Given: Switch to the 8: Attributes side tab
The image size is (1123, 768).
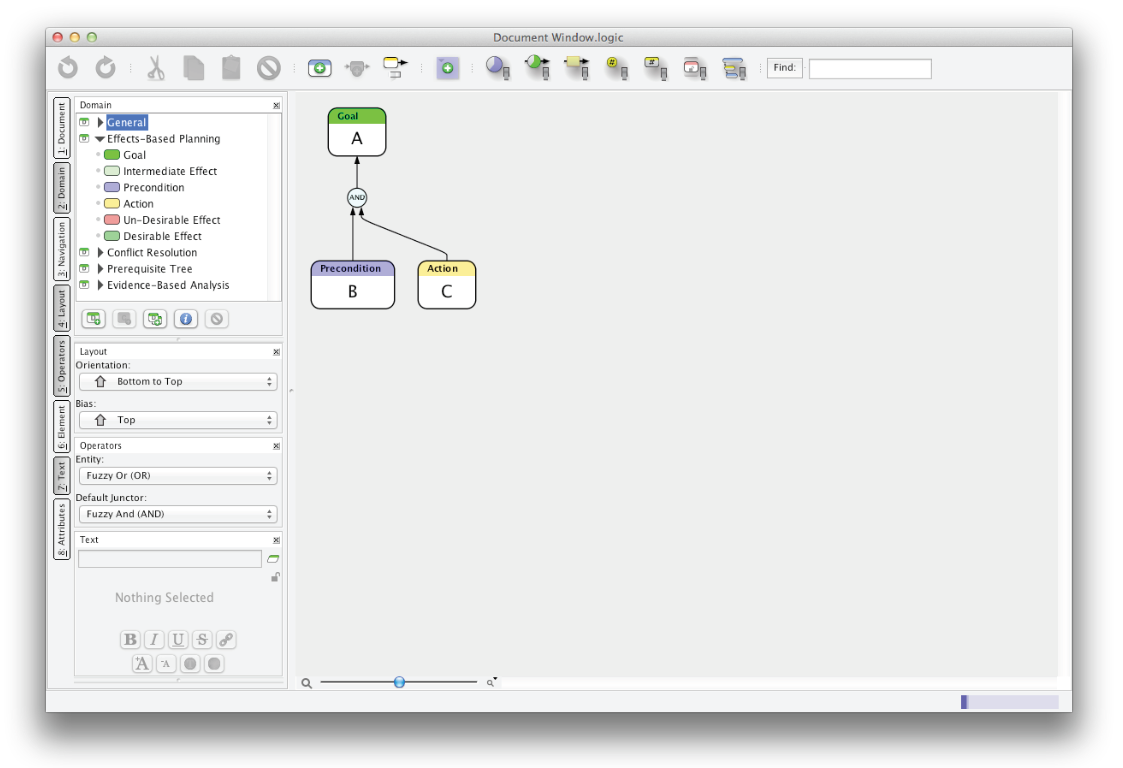Looking at the screenshot, I should point(62,529).
